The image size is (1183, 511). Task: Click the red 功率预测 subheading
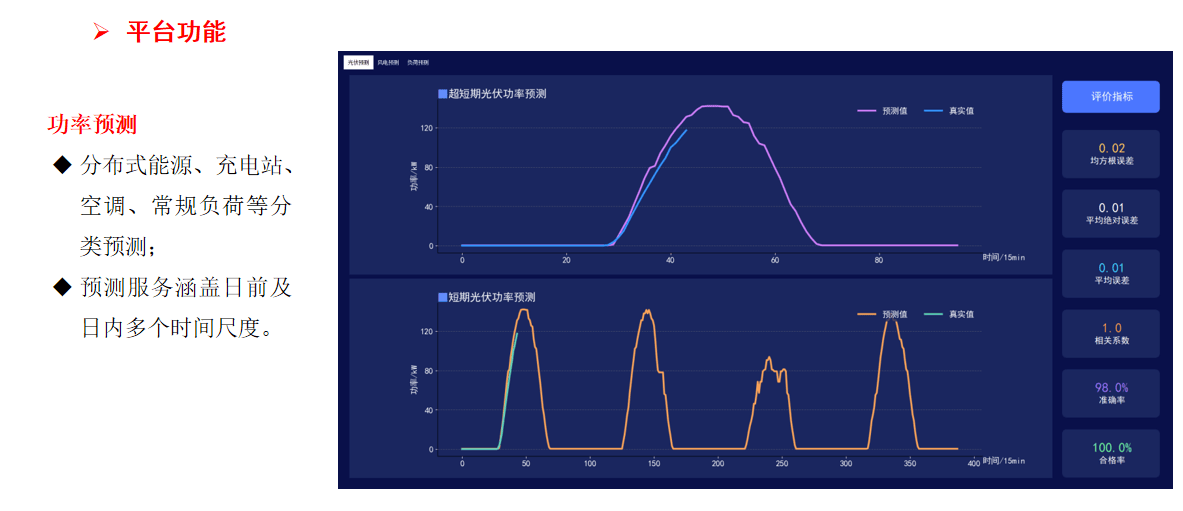(x=91, y=125)
